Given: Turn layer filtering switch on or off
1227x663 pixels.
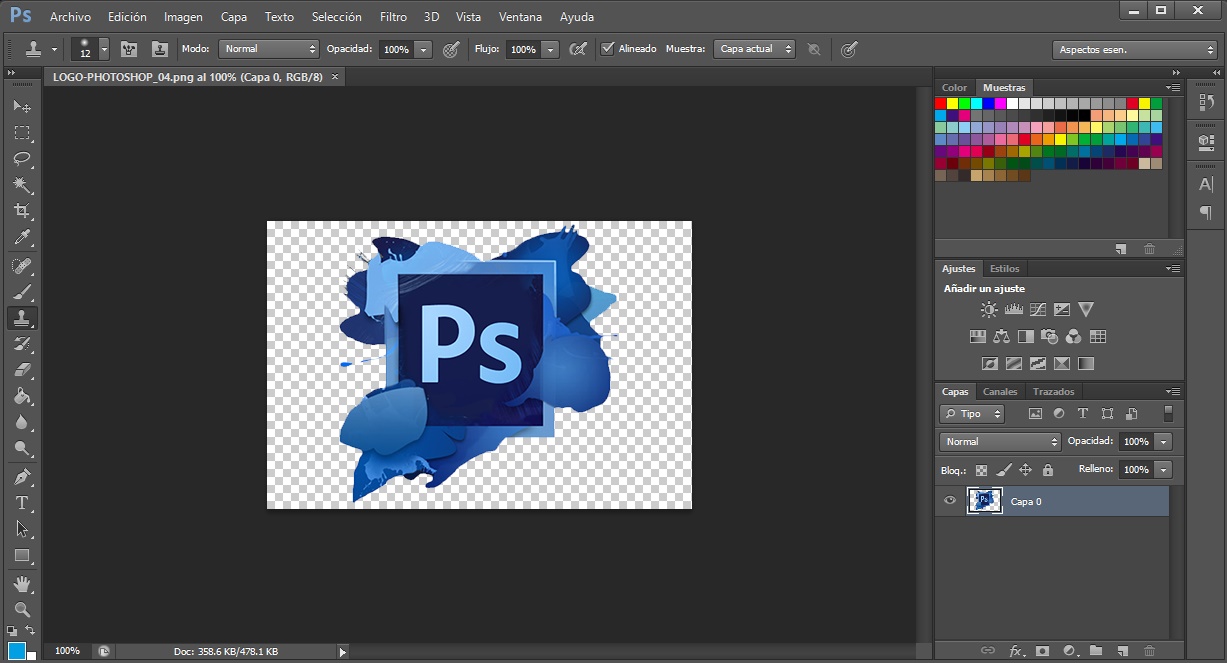Looking at the screenshot, I should (x=1167, y=413).
